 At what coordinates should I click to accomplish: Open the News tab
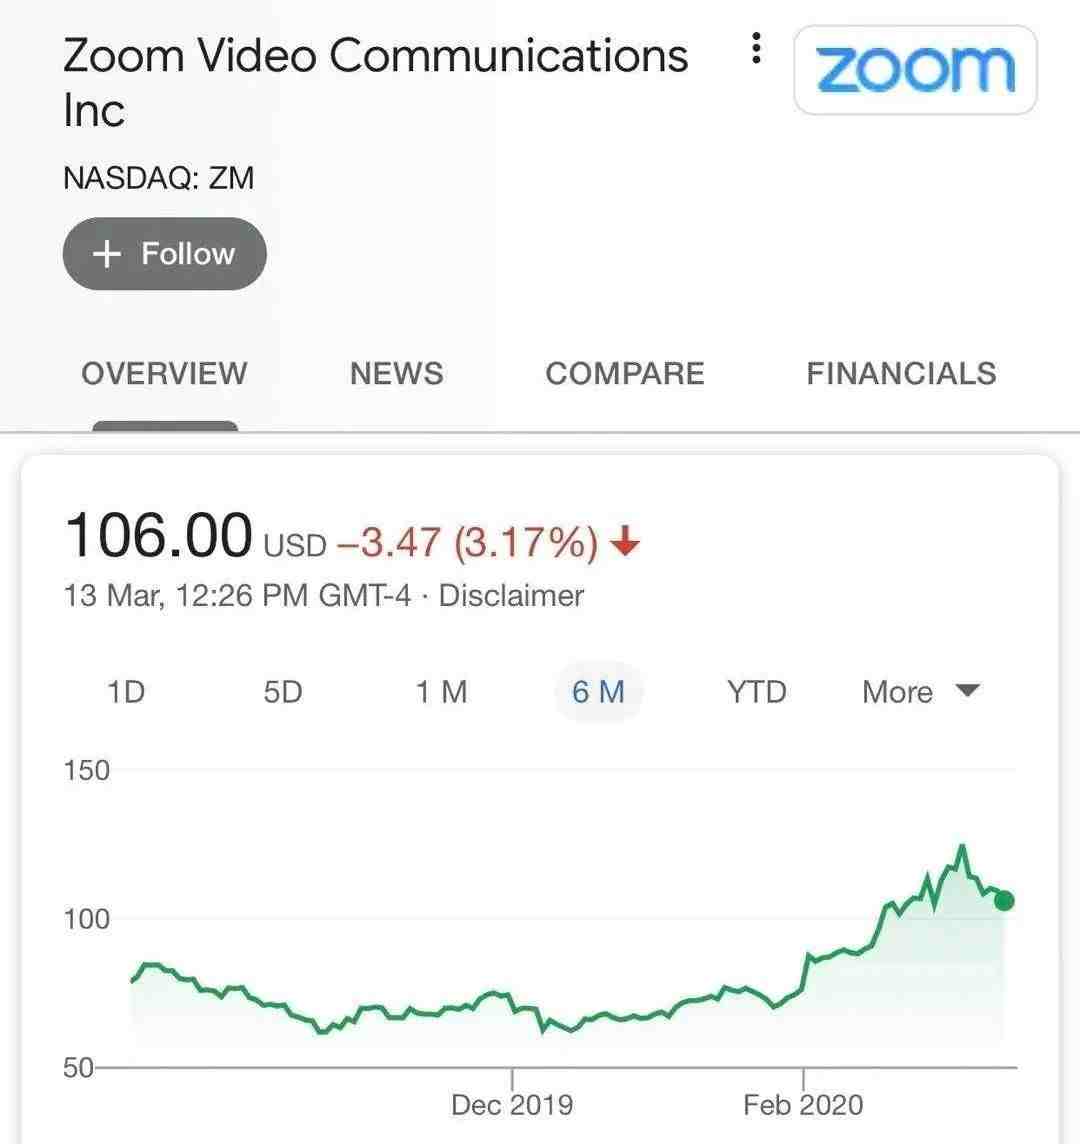(396, 374)
